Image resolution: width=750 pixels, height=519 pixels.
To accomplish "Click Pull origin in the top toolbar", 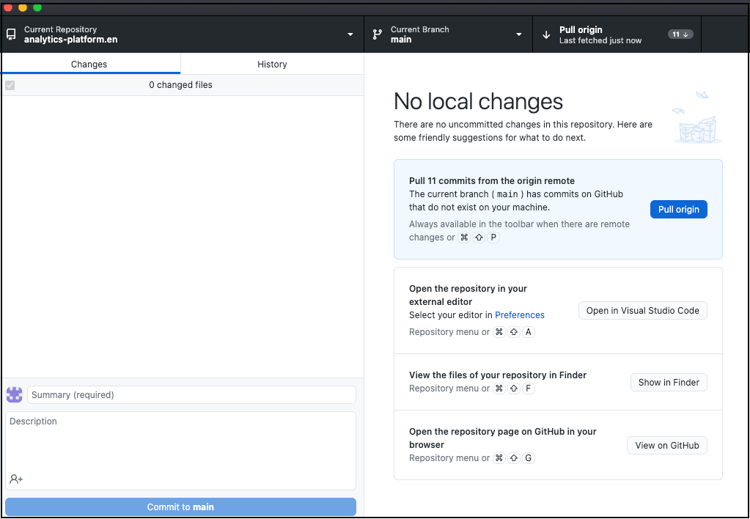I will [x=617, y=34].
